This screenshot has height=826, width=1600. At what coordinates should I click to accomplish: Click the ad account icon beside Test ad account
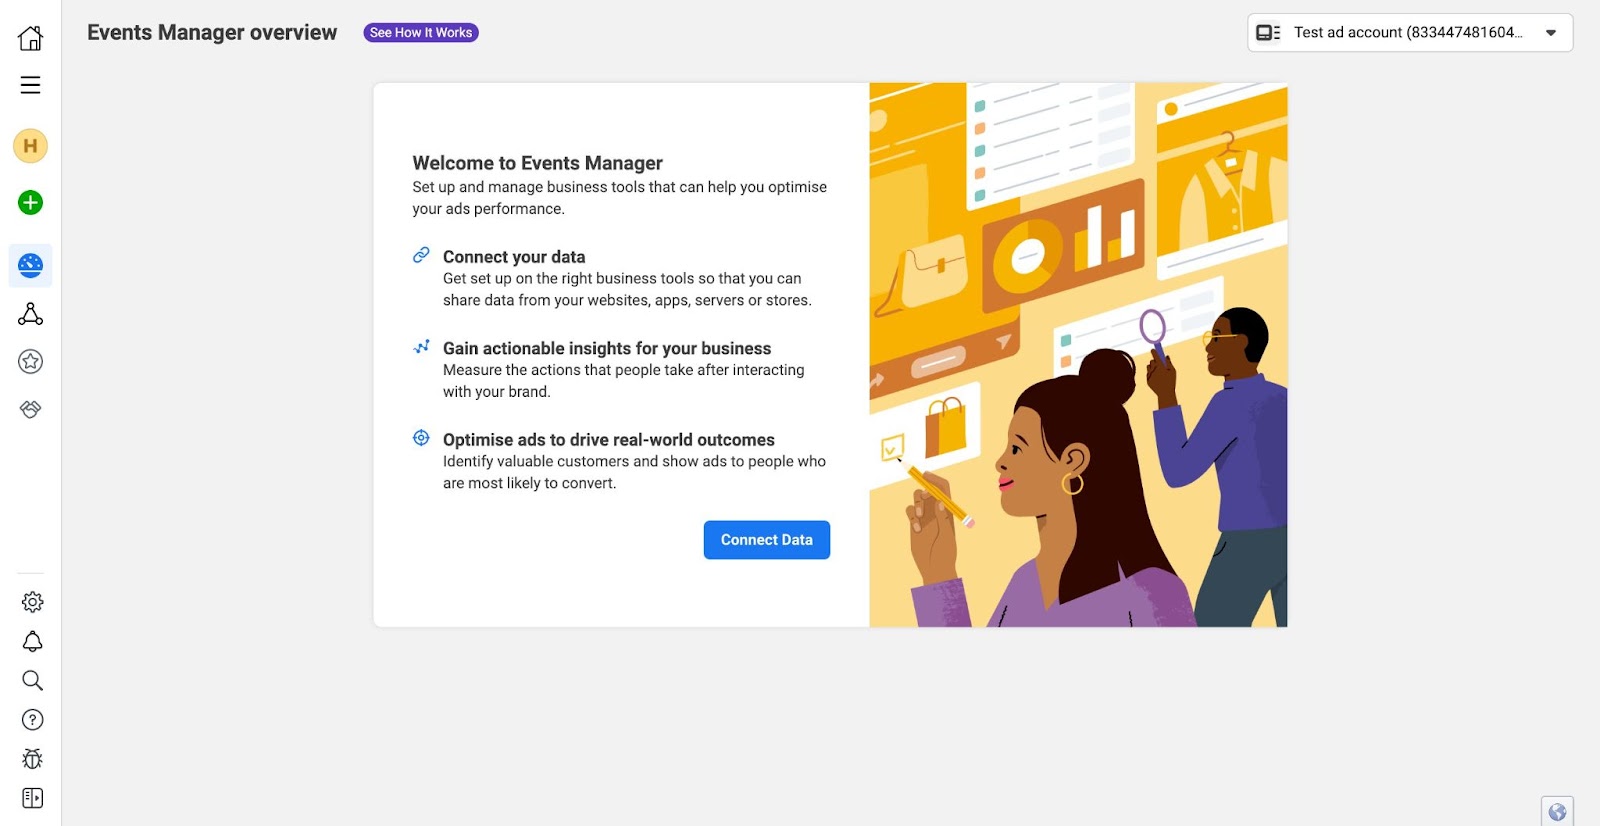pyautogui.click(x=1268, y=33)
